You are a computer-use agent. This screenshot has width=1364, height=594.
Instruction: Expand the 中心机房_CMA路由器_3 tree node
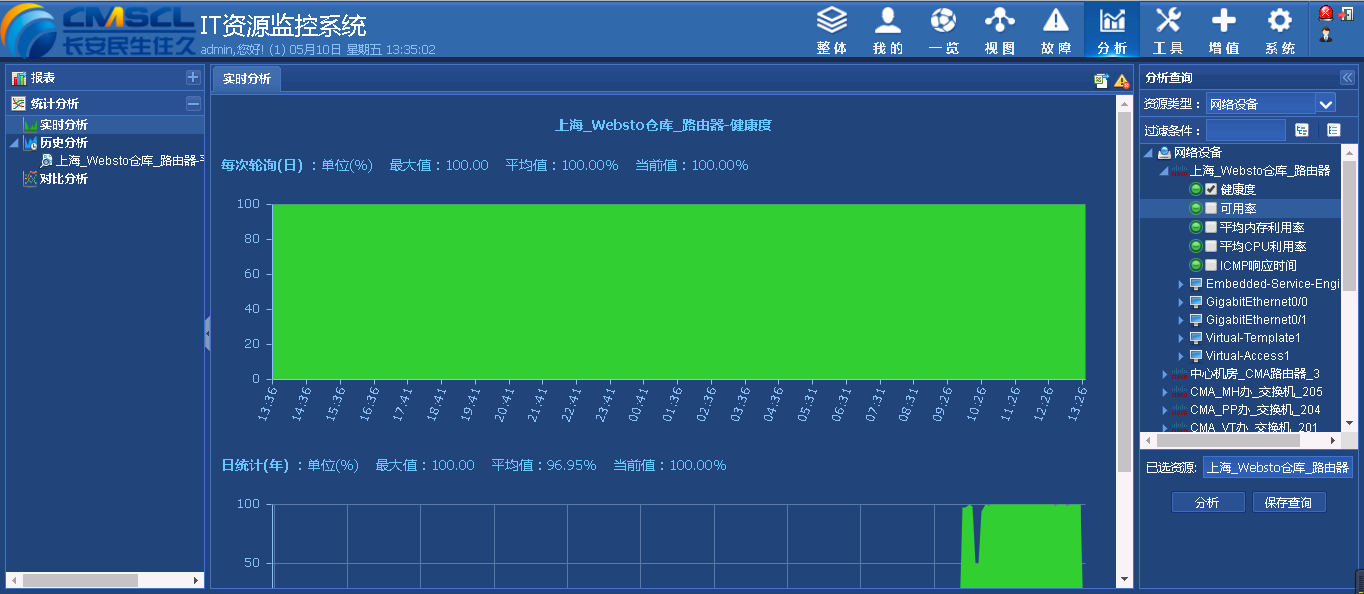pos(1165,374)
